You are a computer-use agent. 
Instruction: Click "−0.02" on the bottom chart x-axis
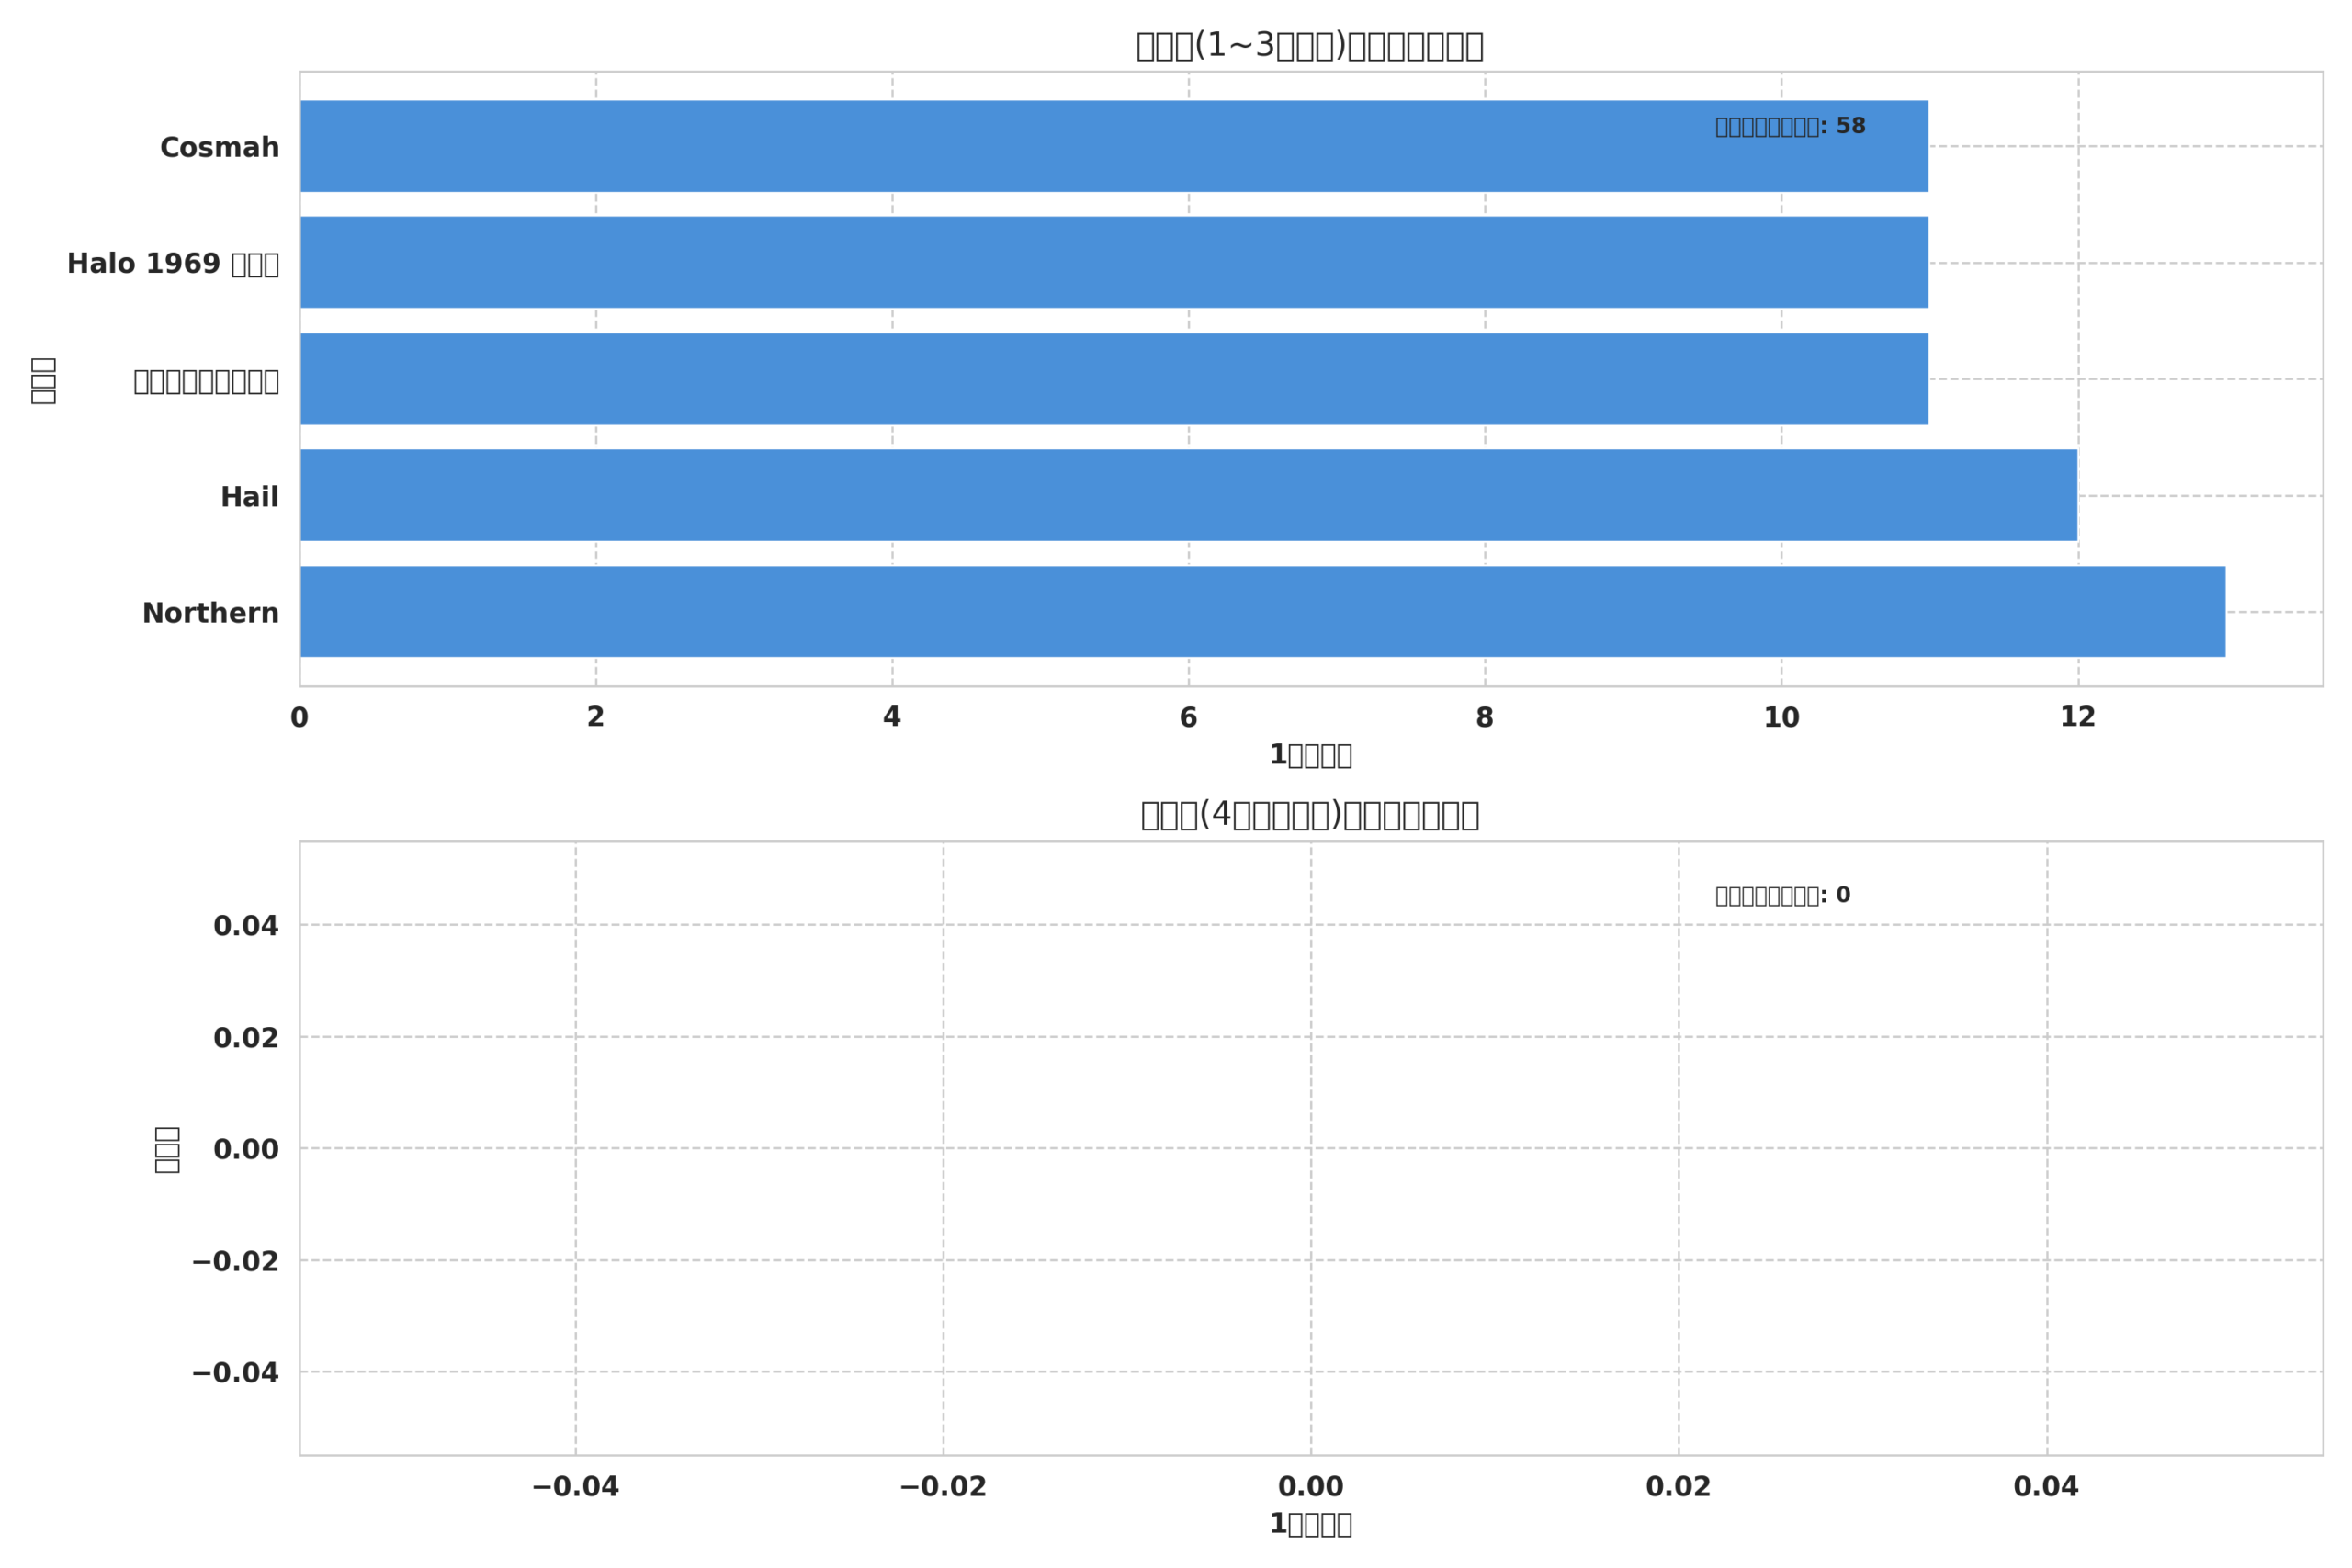click(943, 1487)
